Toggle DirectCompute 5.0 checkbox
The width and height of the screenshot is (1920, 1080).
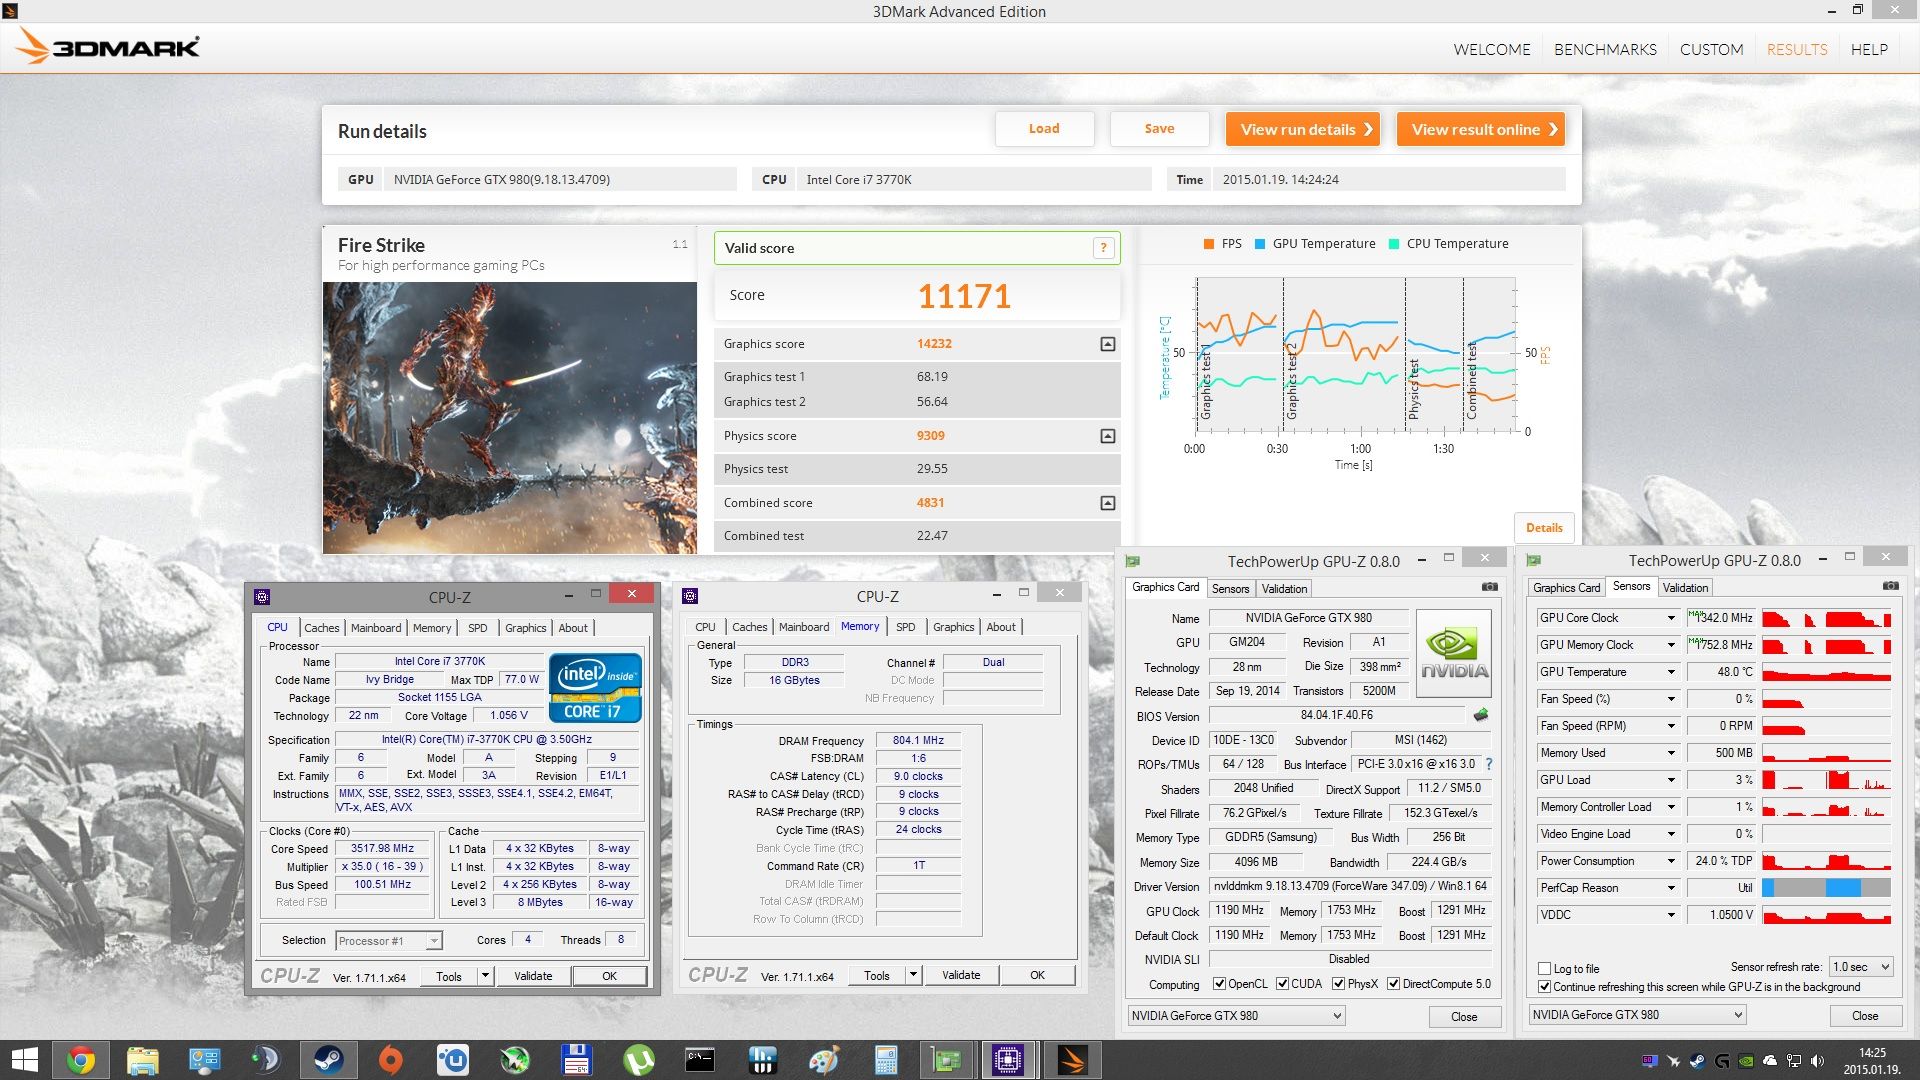(1393, 984)
